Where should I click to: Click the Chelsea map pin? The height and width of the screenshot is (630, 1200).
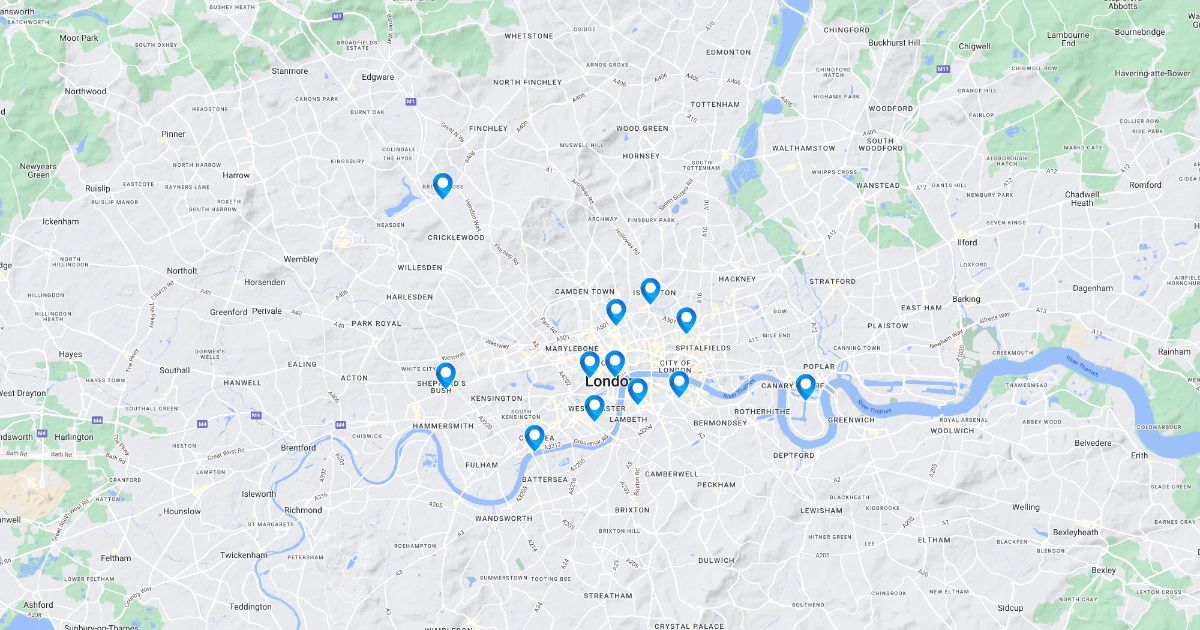pyautogui.click(x=534, y=437)
